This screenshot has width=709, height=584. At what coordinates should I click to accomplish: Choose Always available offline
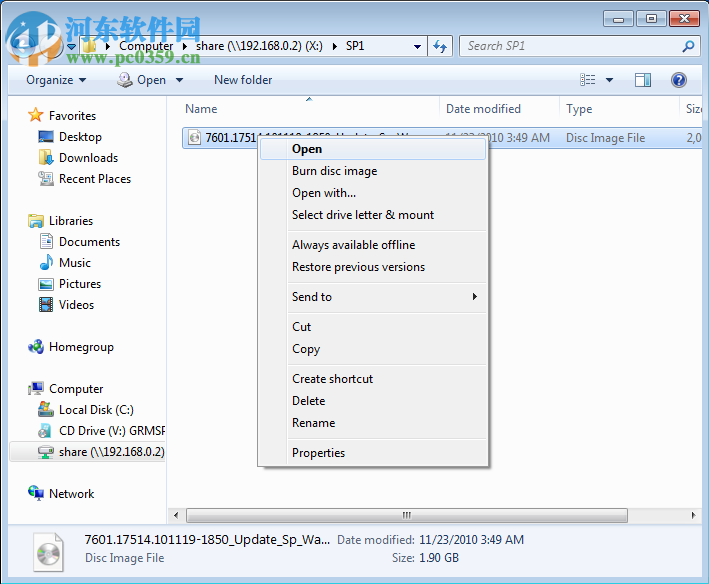click(373, 245)
